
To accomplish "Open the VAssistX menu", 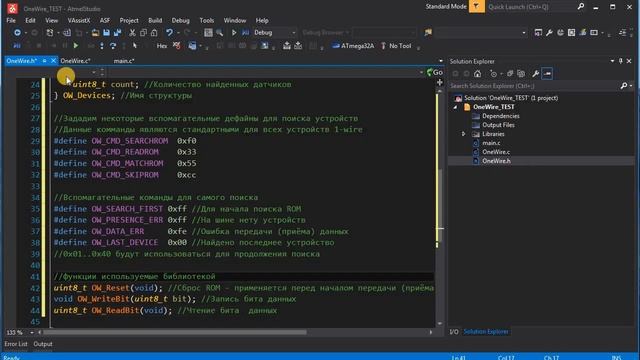I will pos(78,20).
